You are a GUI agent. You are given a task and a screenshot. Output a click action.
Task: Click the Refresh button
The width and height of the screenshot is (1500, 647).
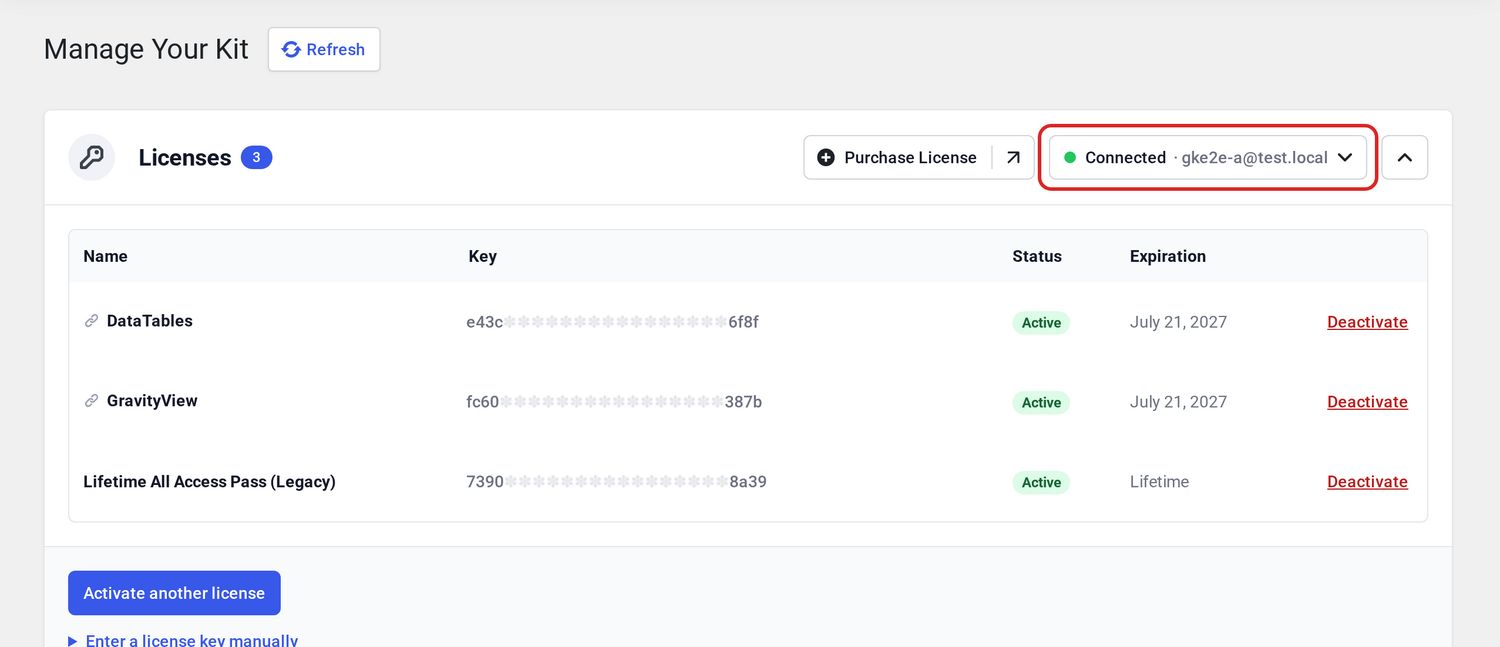click(324, 49)
